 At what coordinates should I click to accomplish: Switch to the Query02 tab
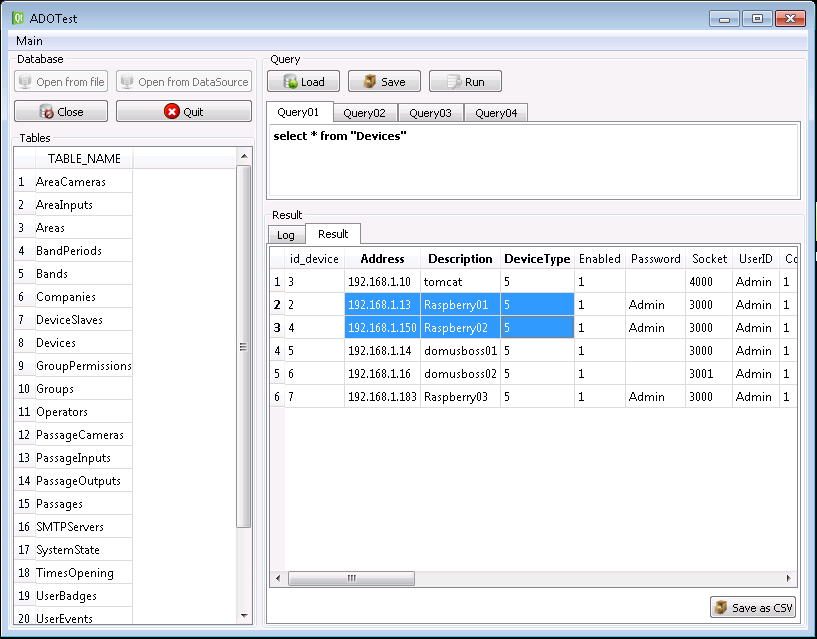(x=364, y=113)
